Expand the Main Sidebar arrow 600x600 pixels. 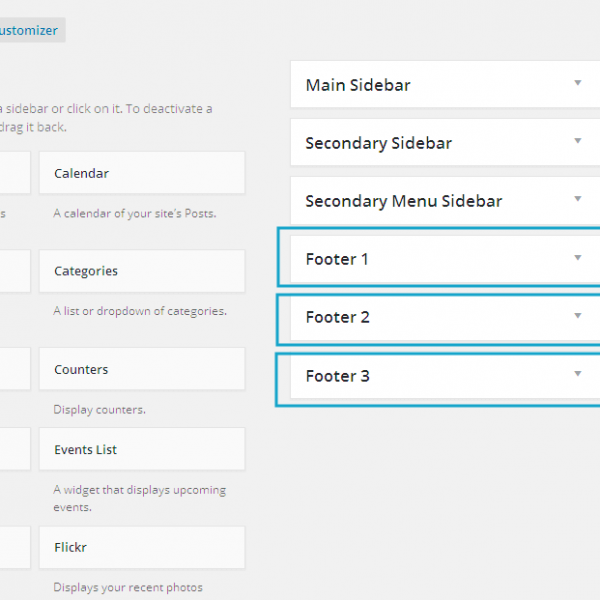point(577,84)
